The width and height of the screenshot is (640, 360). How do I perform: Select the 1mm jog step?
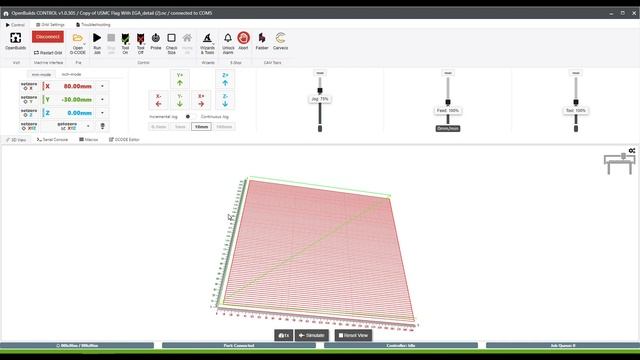180,127
